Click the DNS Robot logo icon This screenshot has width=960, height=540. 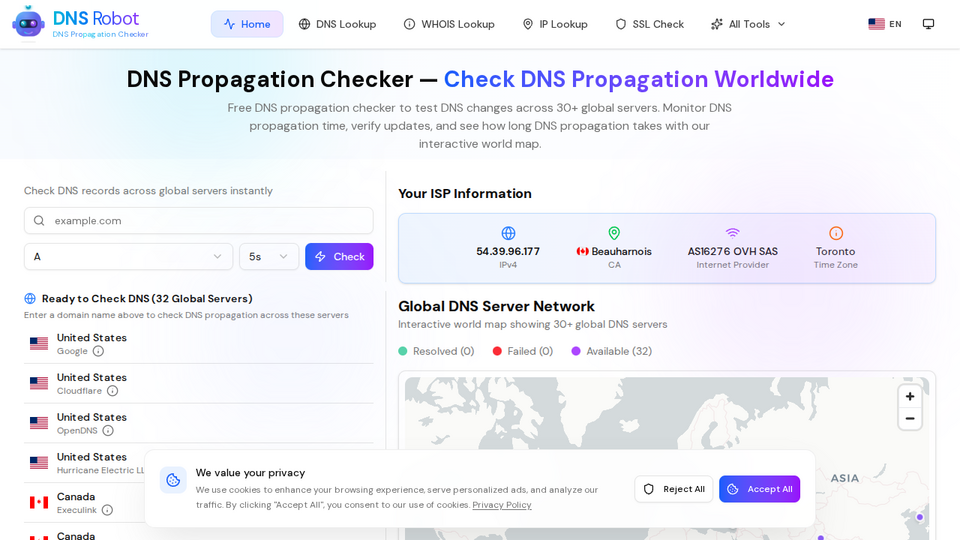click(28, 23)
